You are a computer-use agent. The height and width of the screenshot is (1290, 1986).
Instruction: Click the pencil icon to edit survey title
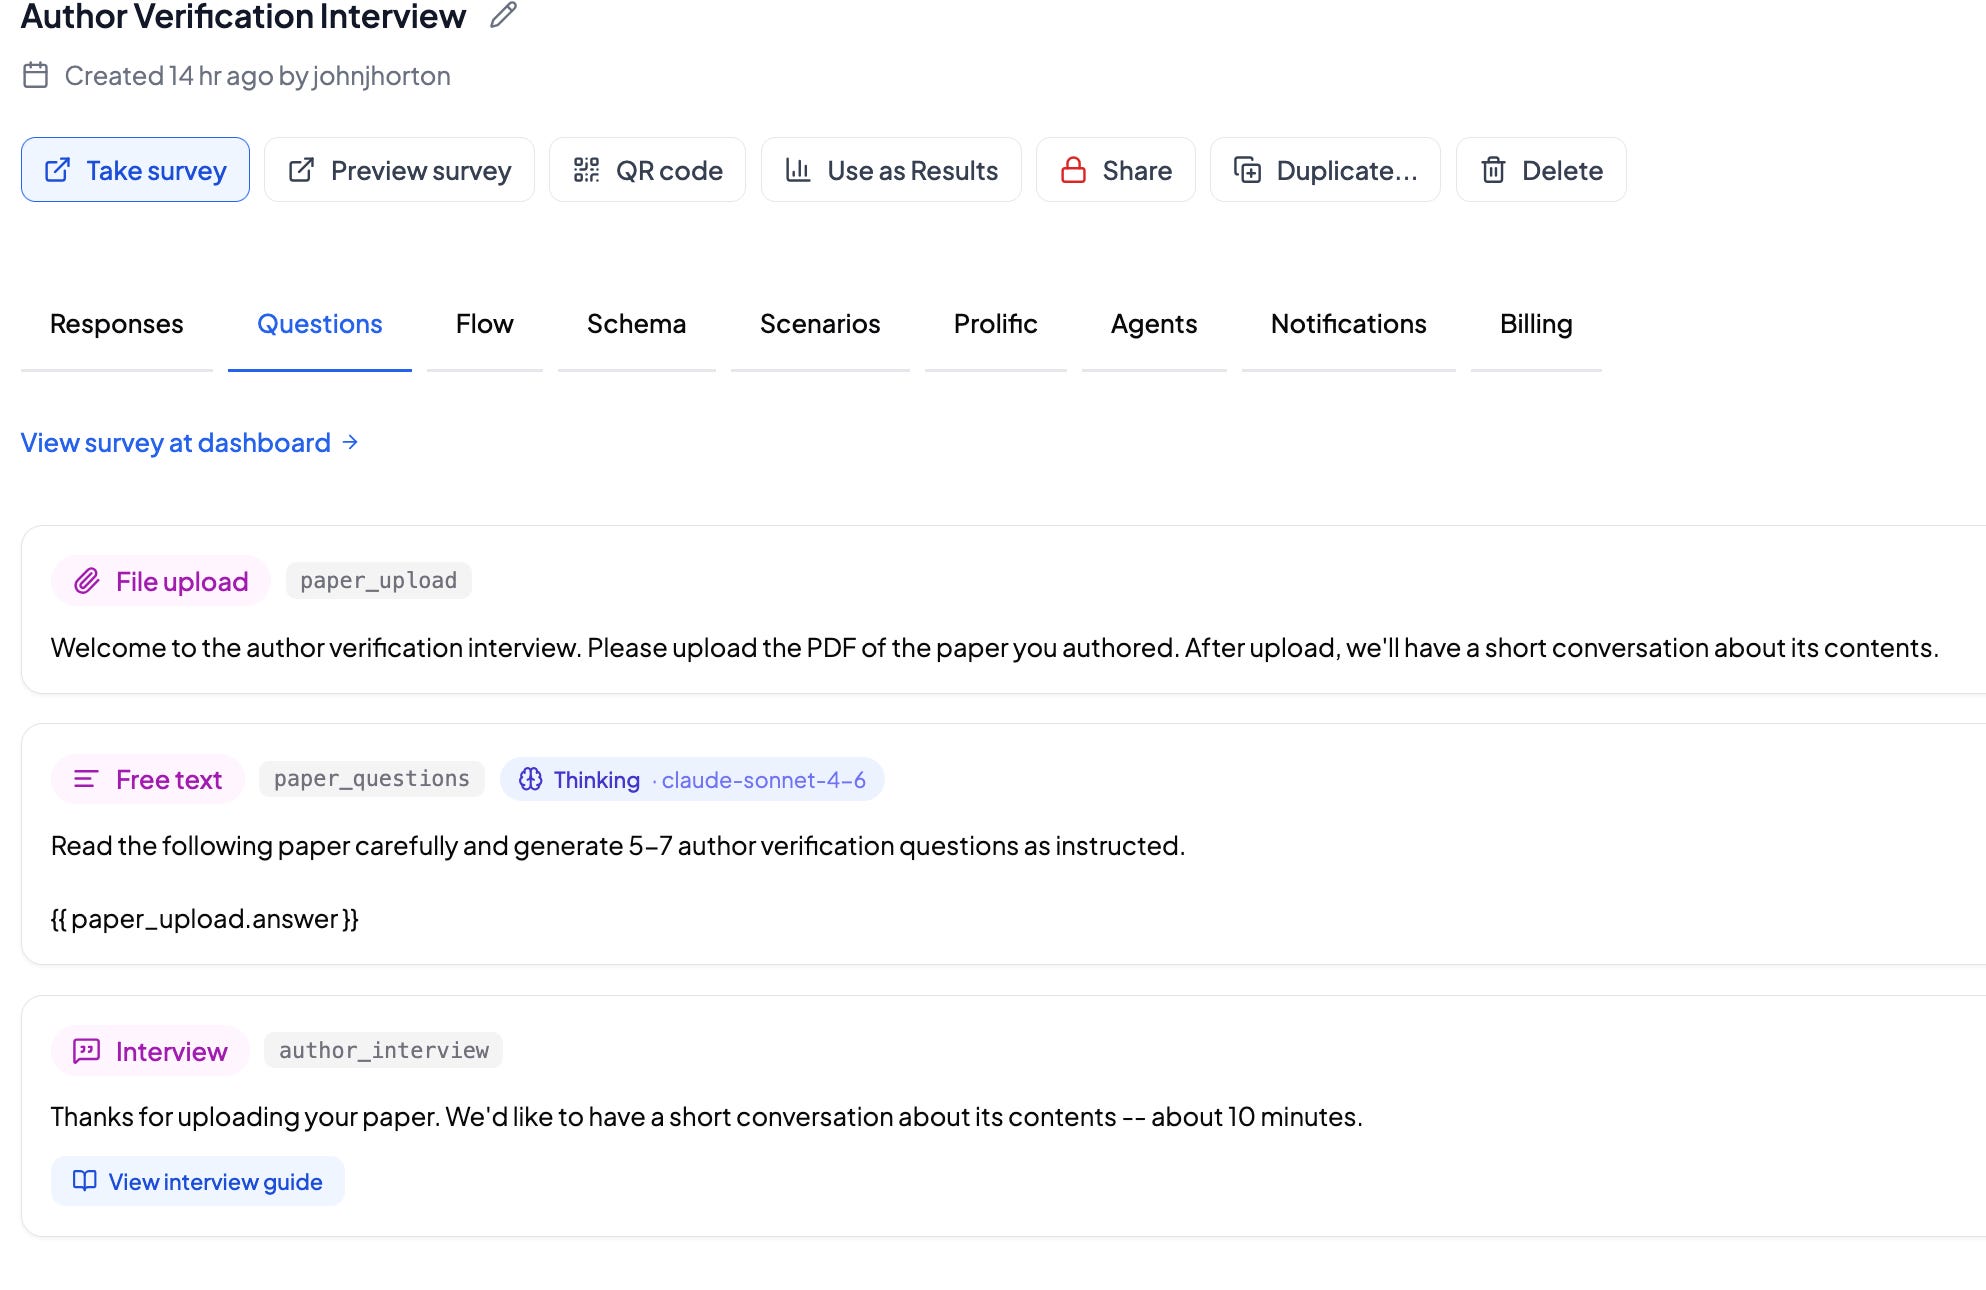click(x=503, y=15)
